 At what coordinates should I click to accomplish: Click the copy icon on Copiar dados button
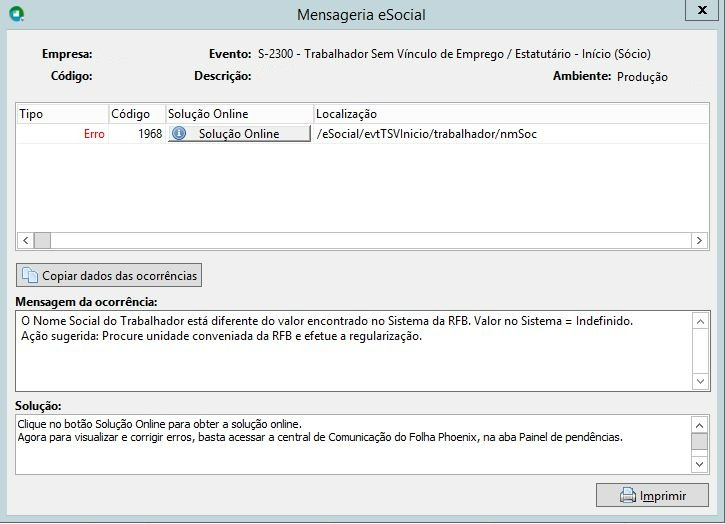[x=30, y=275]
